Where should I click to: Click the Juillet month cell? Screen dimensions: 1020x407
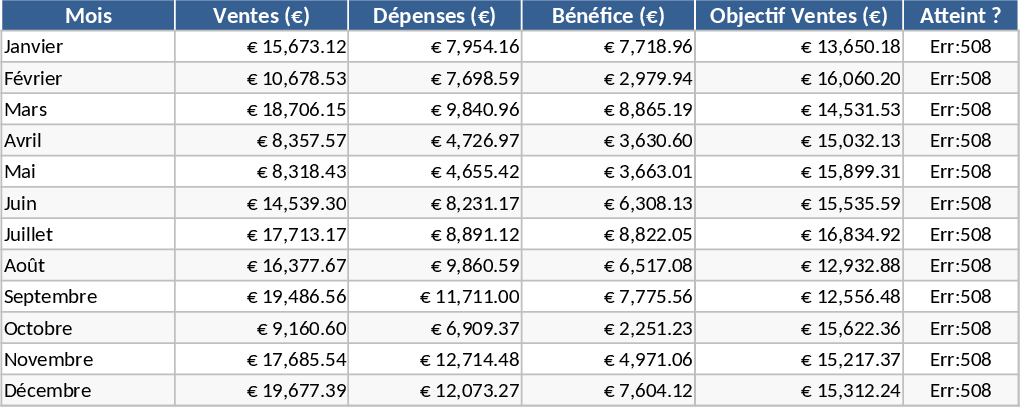[x=88, y=234]
